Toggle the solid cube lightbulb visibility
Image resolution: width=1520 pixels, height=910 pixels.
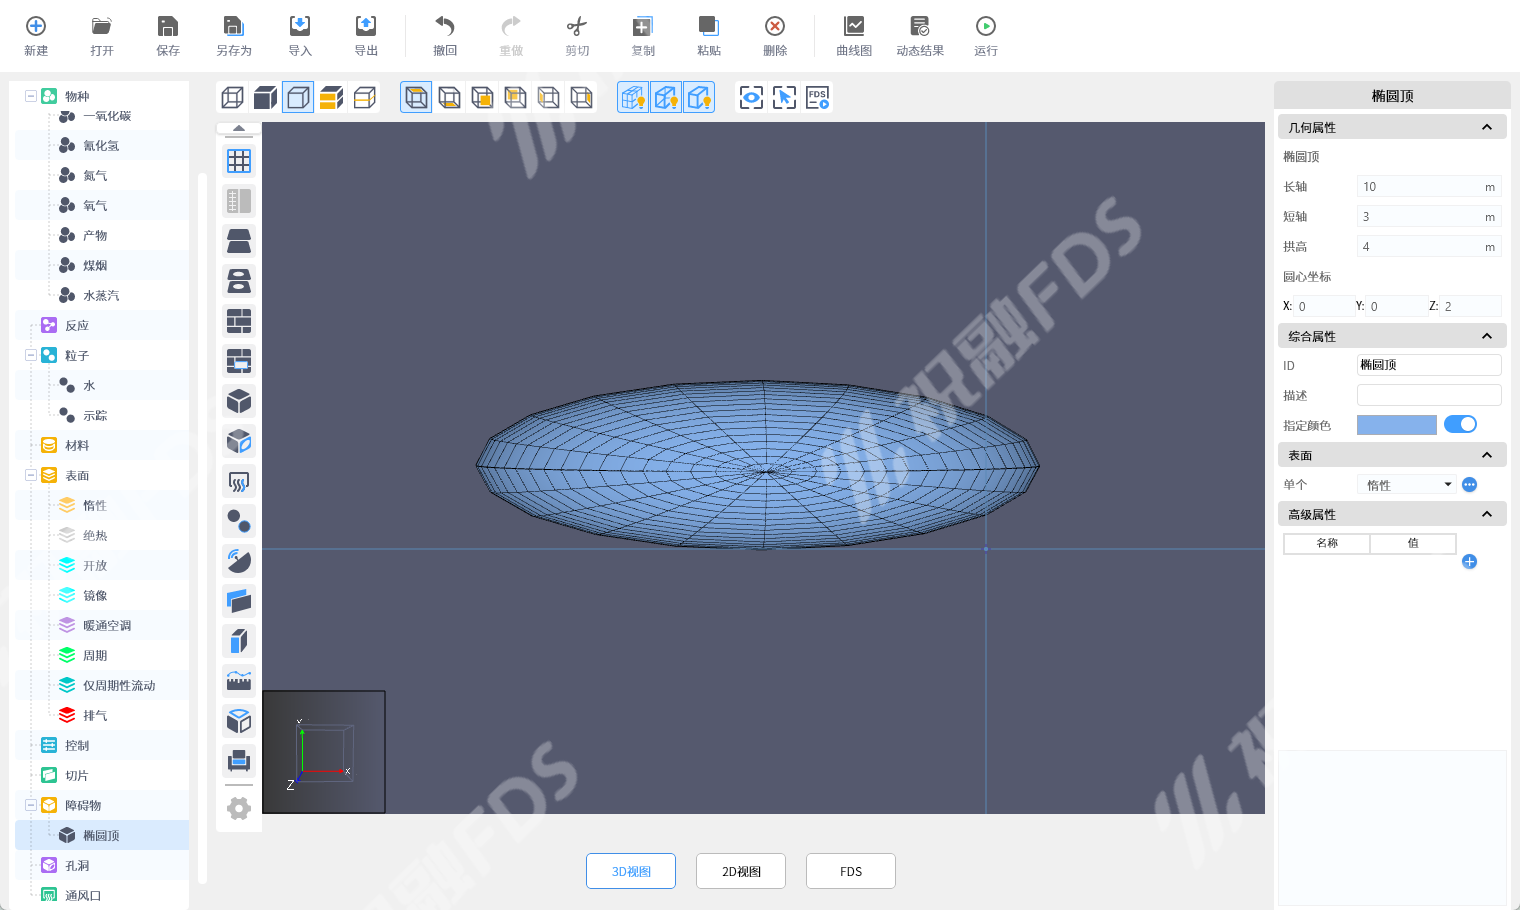pyautogui.click(x=699, y=97)
